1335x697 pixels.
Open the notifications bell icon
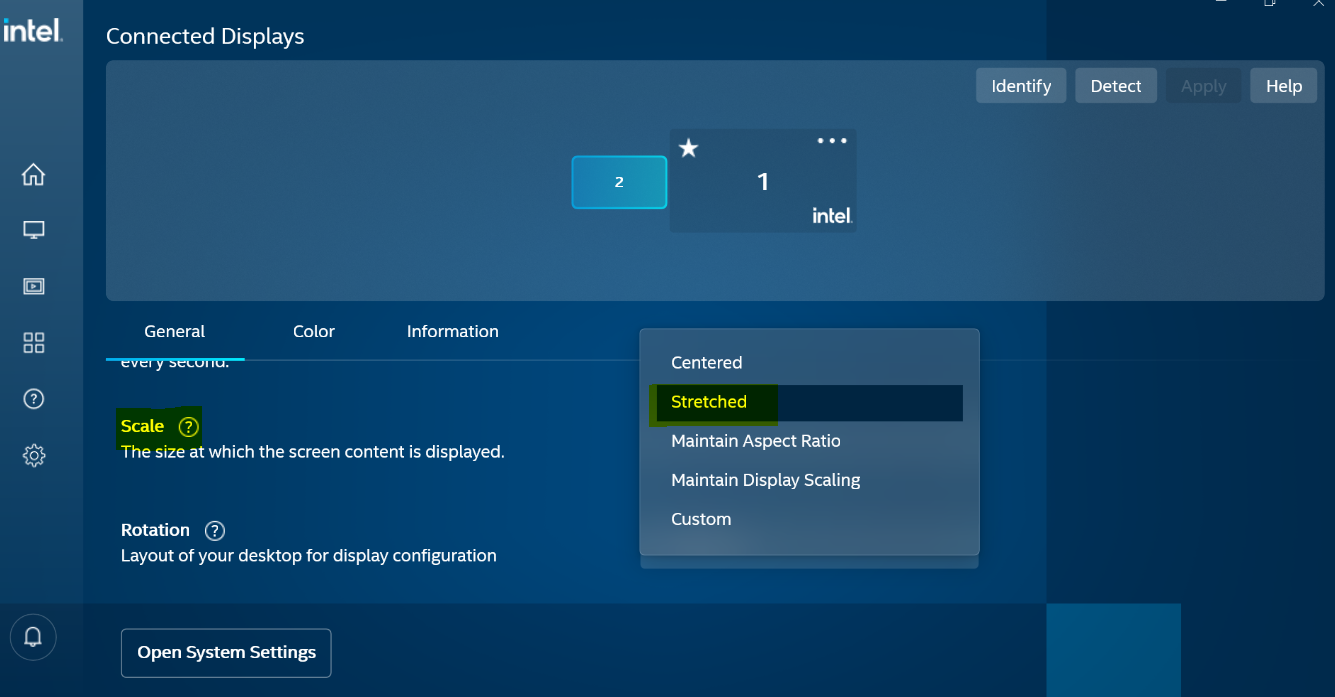pos(33,637)
